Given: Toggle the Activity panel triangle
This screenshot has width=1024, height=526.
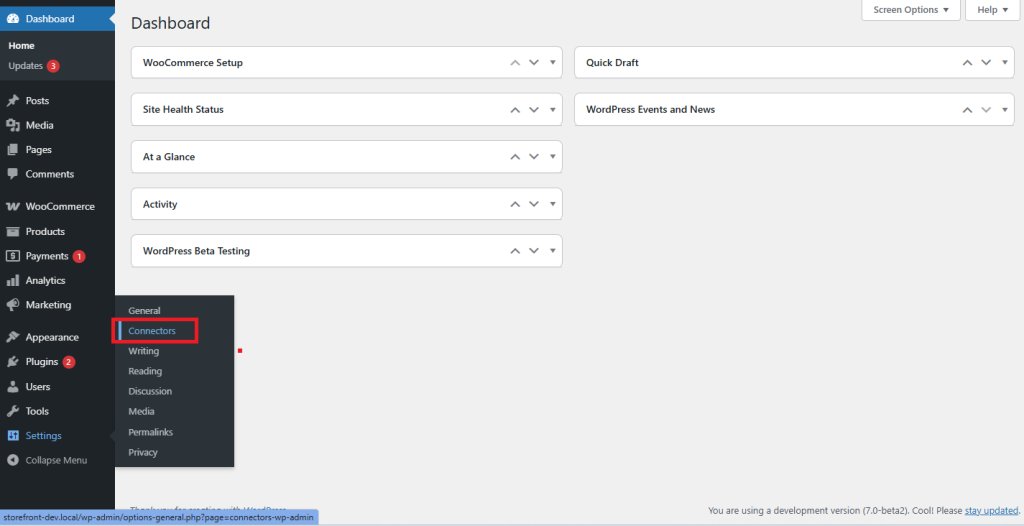Looking at the screenshot, I should point(553,204).
